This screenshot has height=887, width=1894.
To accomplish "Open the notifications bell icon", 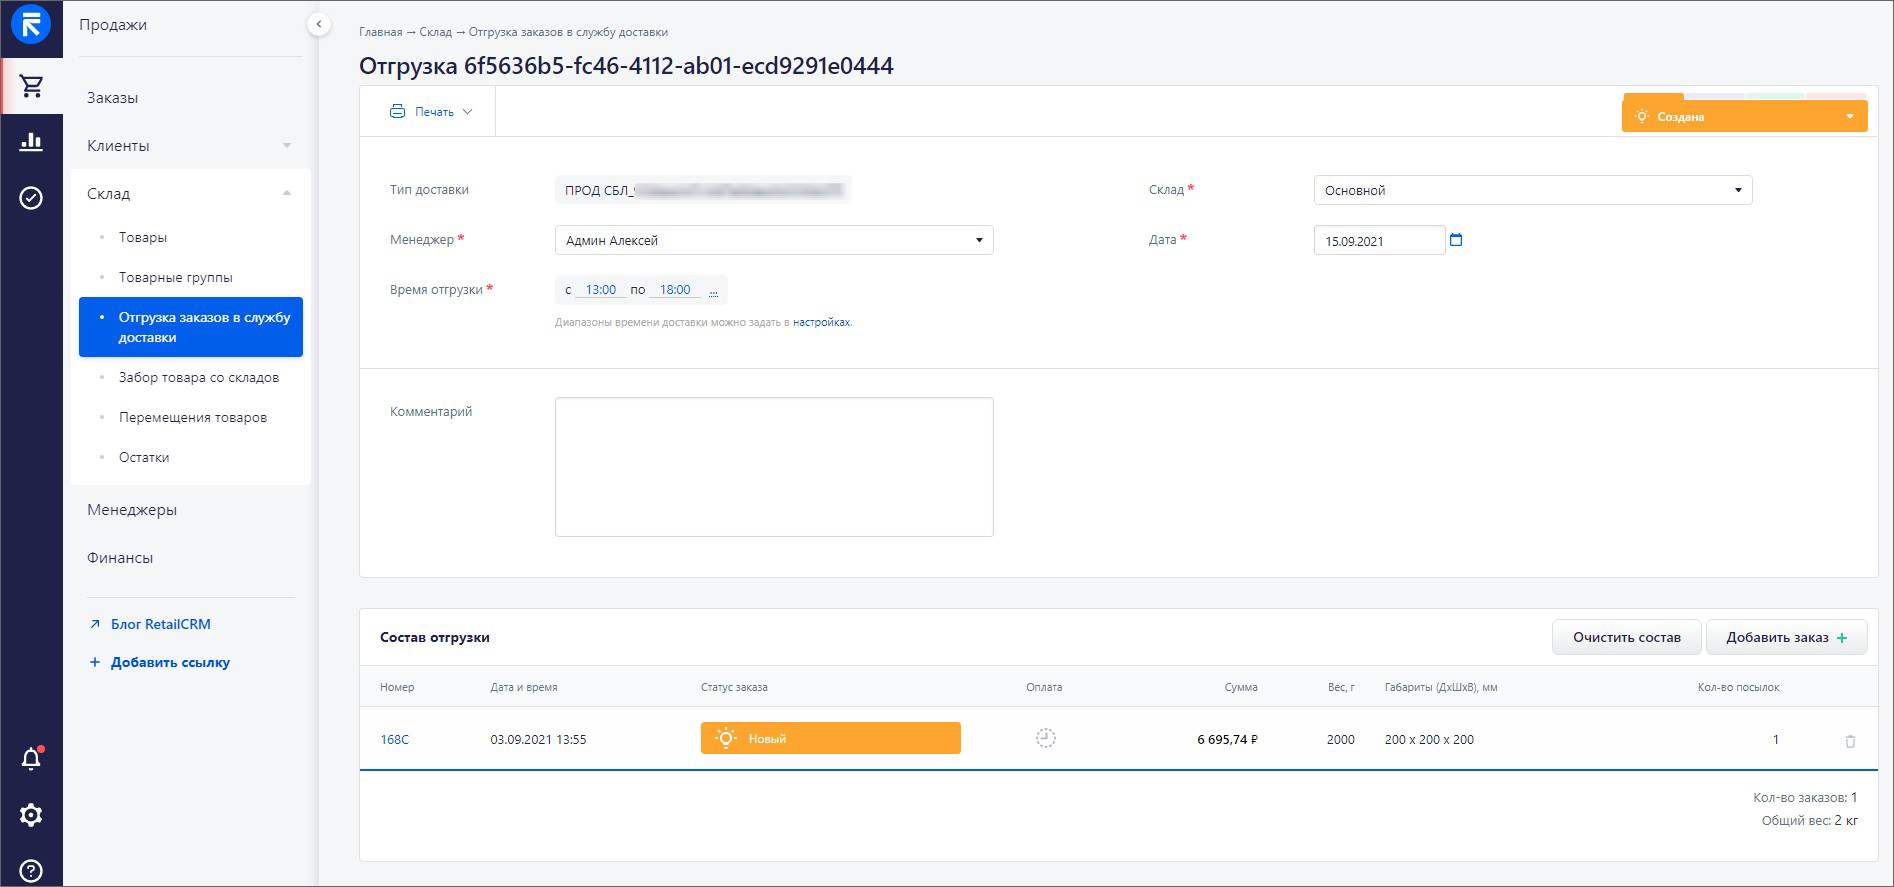I will pos(31,759).
